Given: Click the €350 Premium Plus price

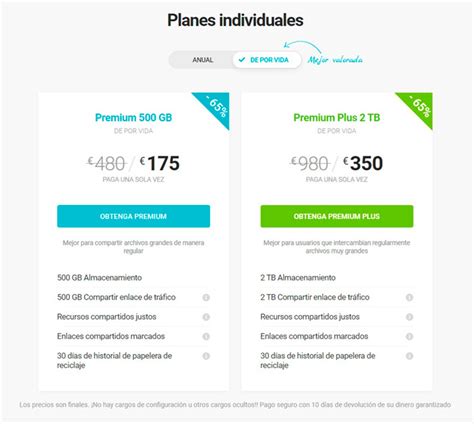Looking at the screenshot, I should click(363, 163).
